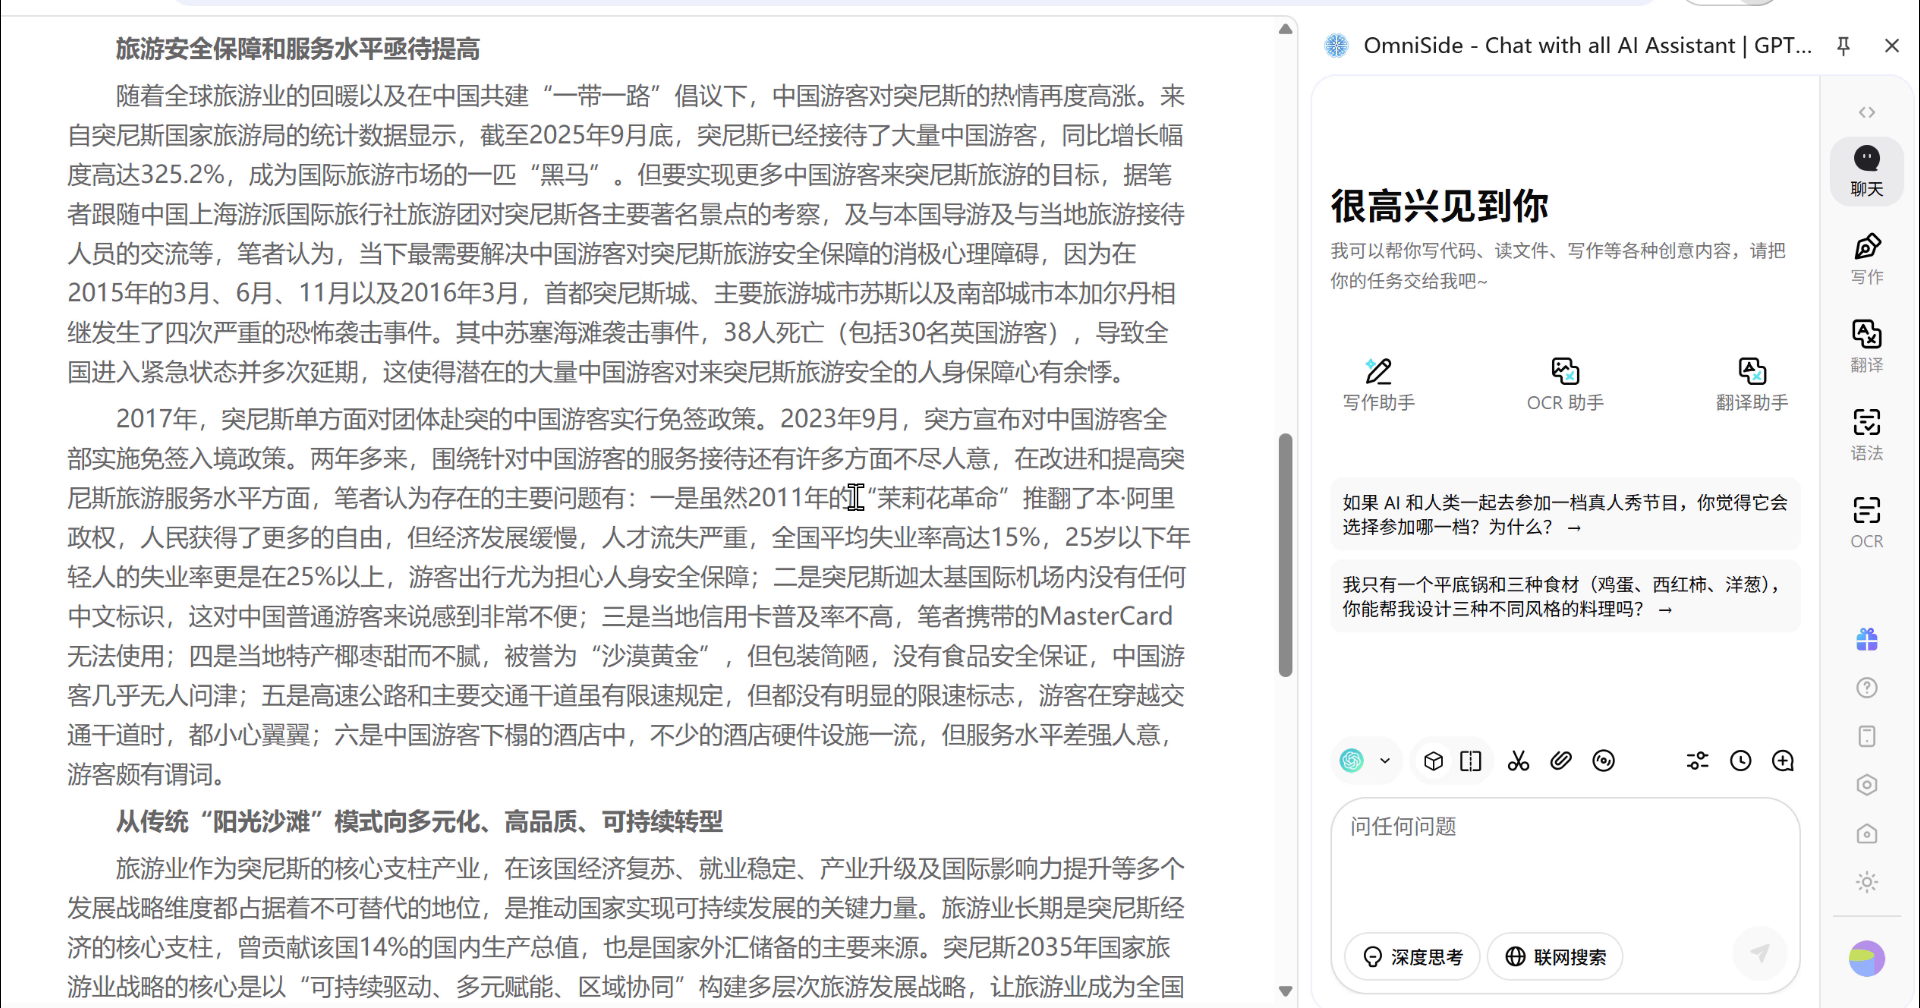Viewport: 1920px width, 1008px height.
Task: Focus the 问任何问题 chat input box
Action: pos(1564,860)
